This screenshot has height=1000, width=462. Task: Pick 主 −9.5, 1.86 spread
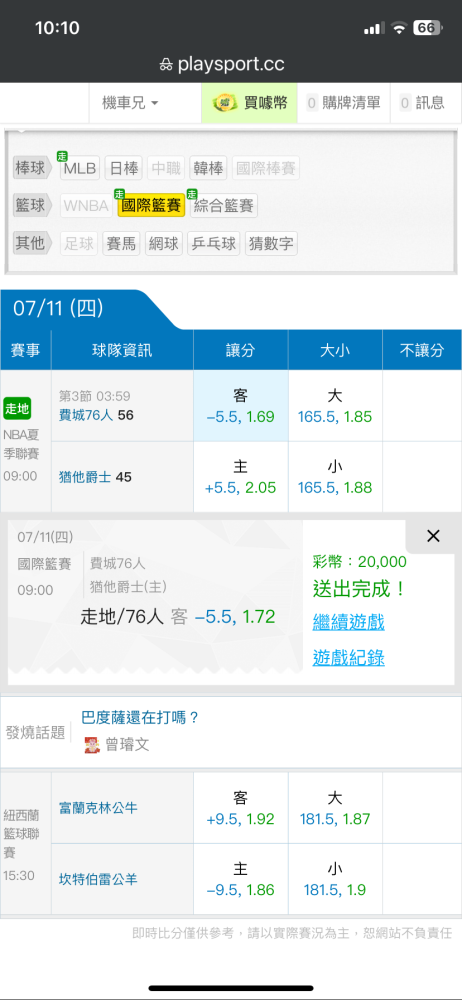(x=241, y=879)
